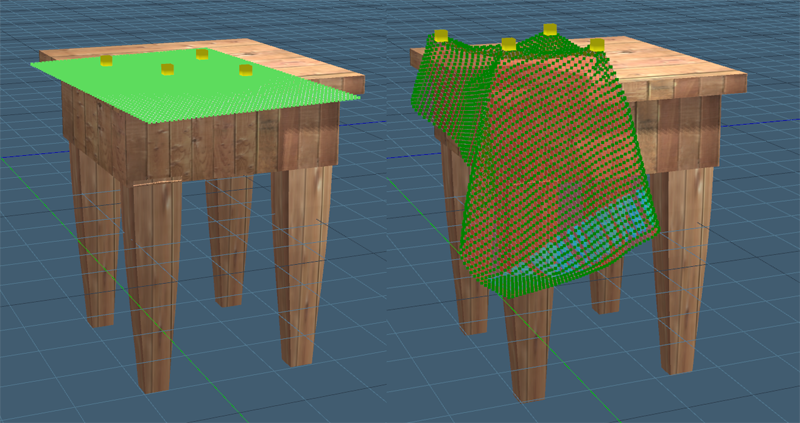Pick rightmost yellow pin on flat cloth
Screen dimensions: 800x423
coord(246,70)
